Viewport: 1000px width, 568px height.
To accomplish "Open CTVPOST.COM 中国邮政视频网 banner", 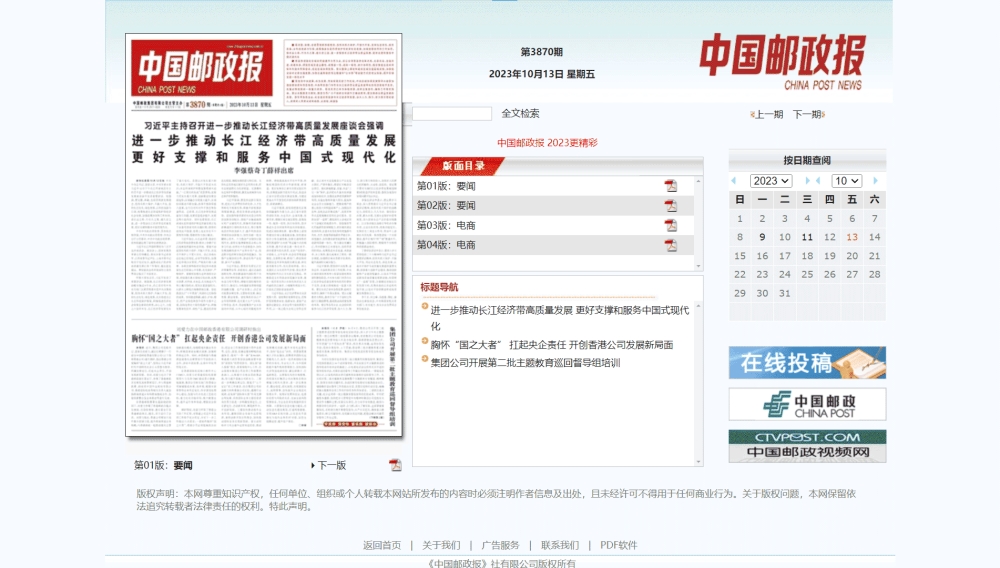I will (807, 446).
